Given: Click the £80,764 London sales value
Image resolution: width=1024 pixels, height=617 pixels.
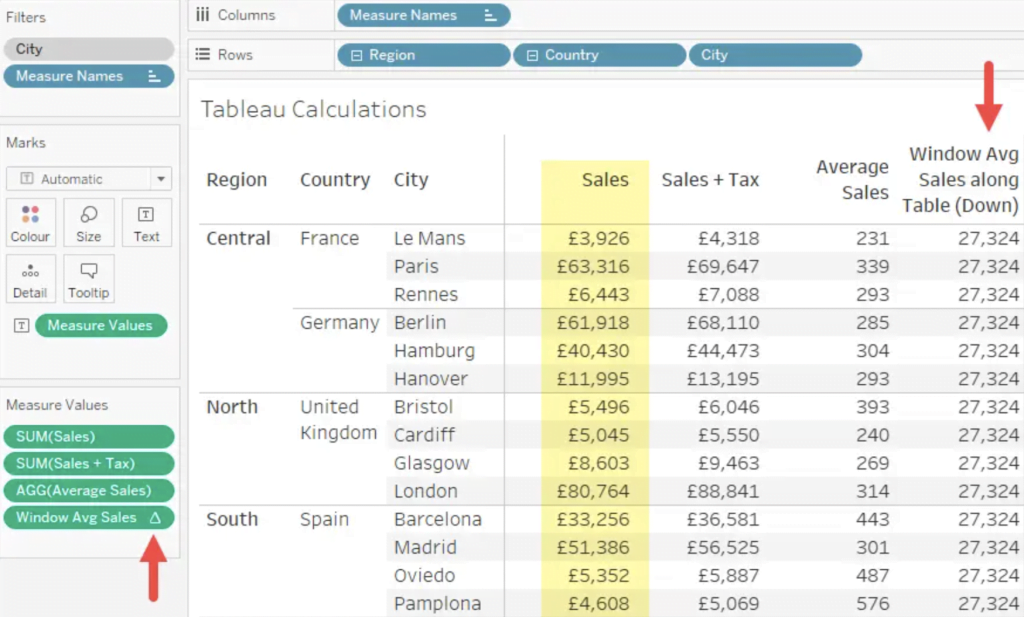Looking at the screenshot, I should pos(593,491).
